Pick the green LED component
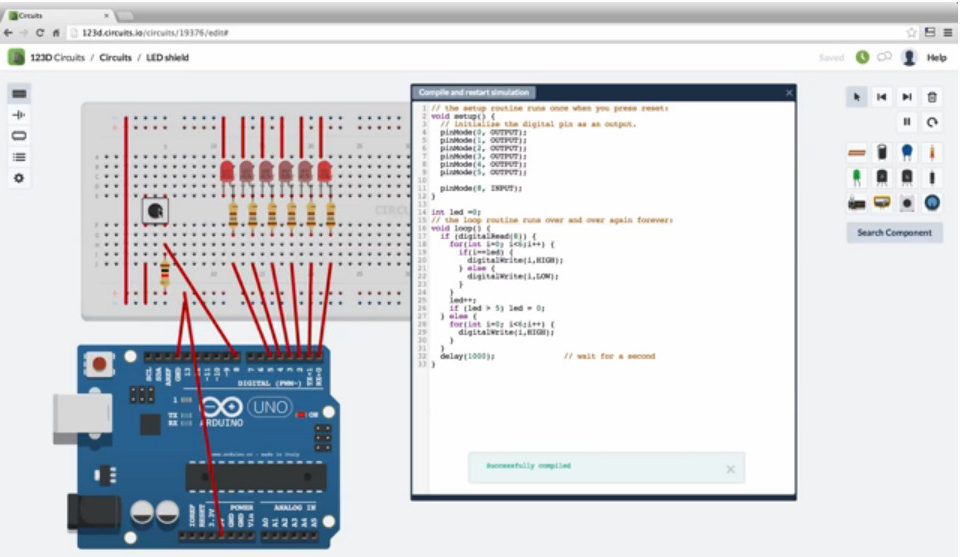The width and height of the screenshot is (960, 557). [857, 178]
